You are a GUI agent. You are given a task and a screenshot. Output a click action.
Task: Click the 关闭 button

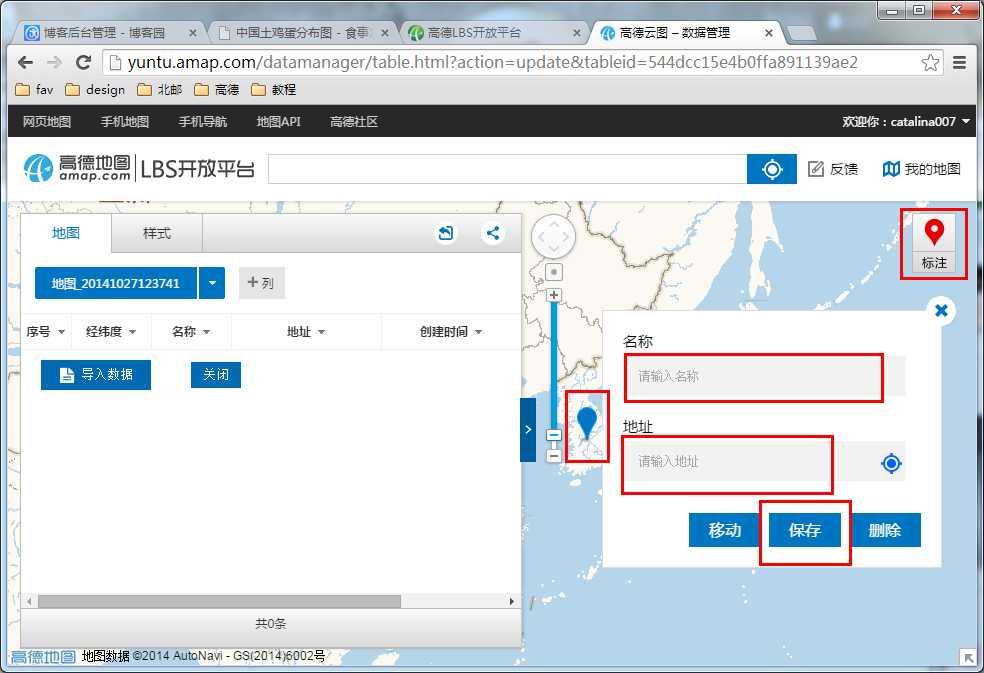tap(216, 375)
